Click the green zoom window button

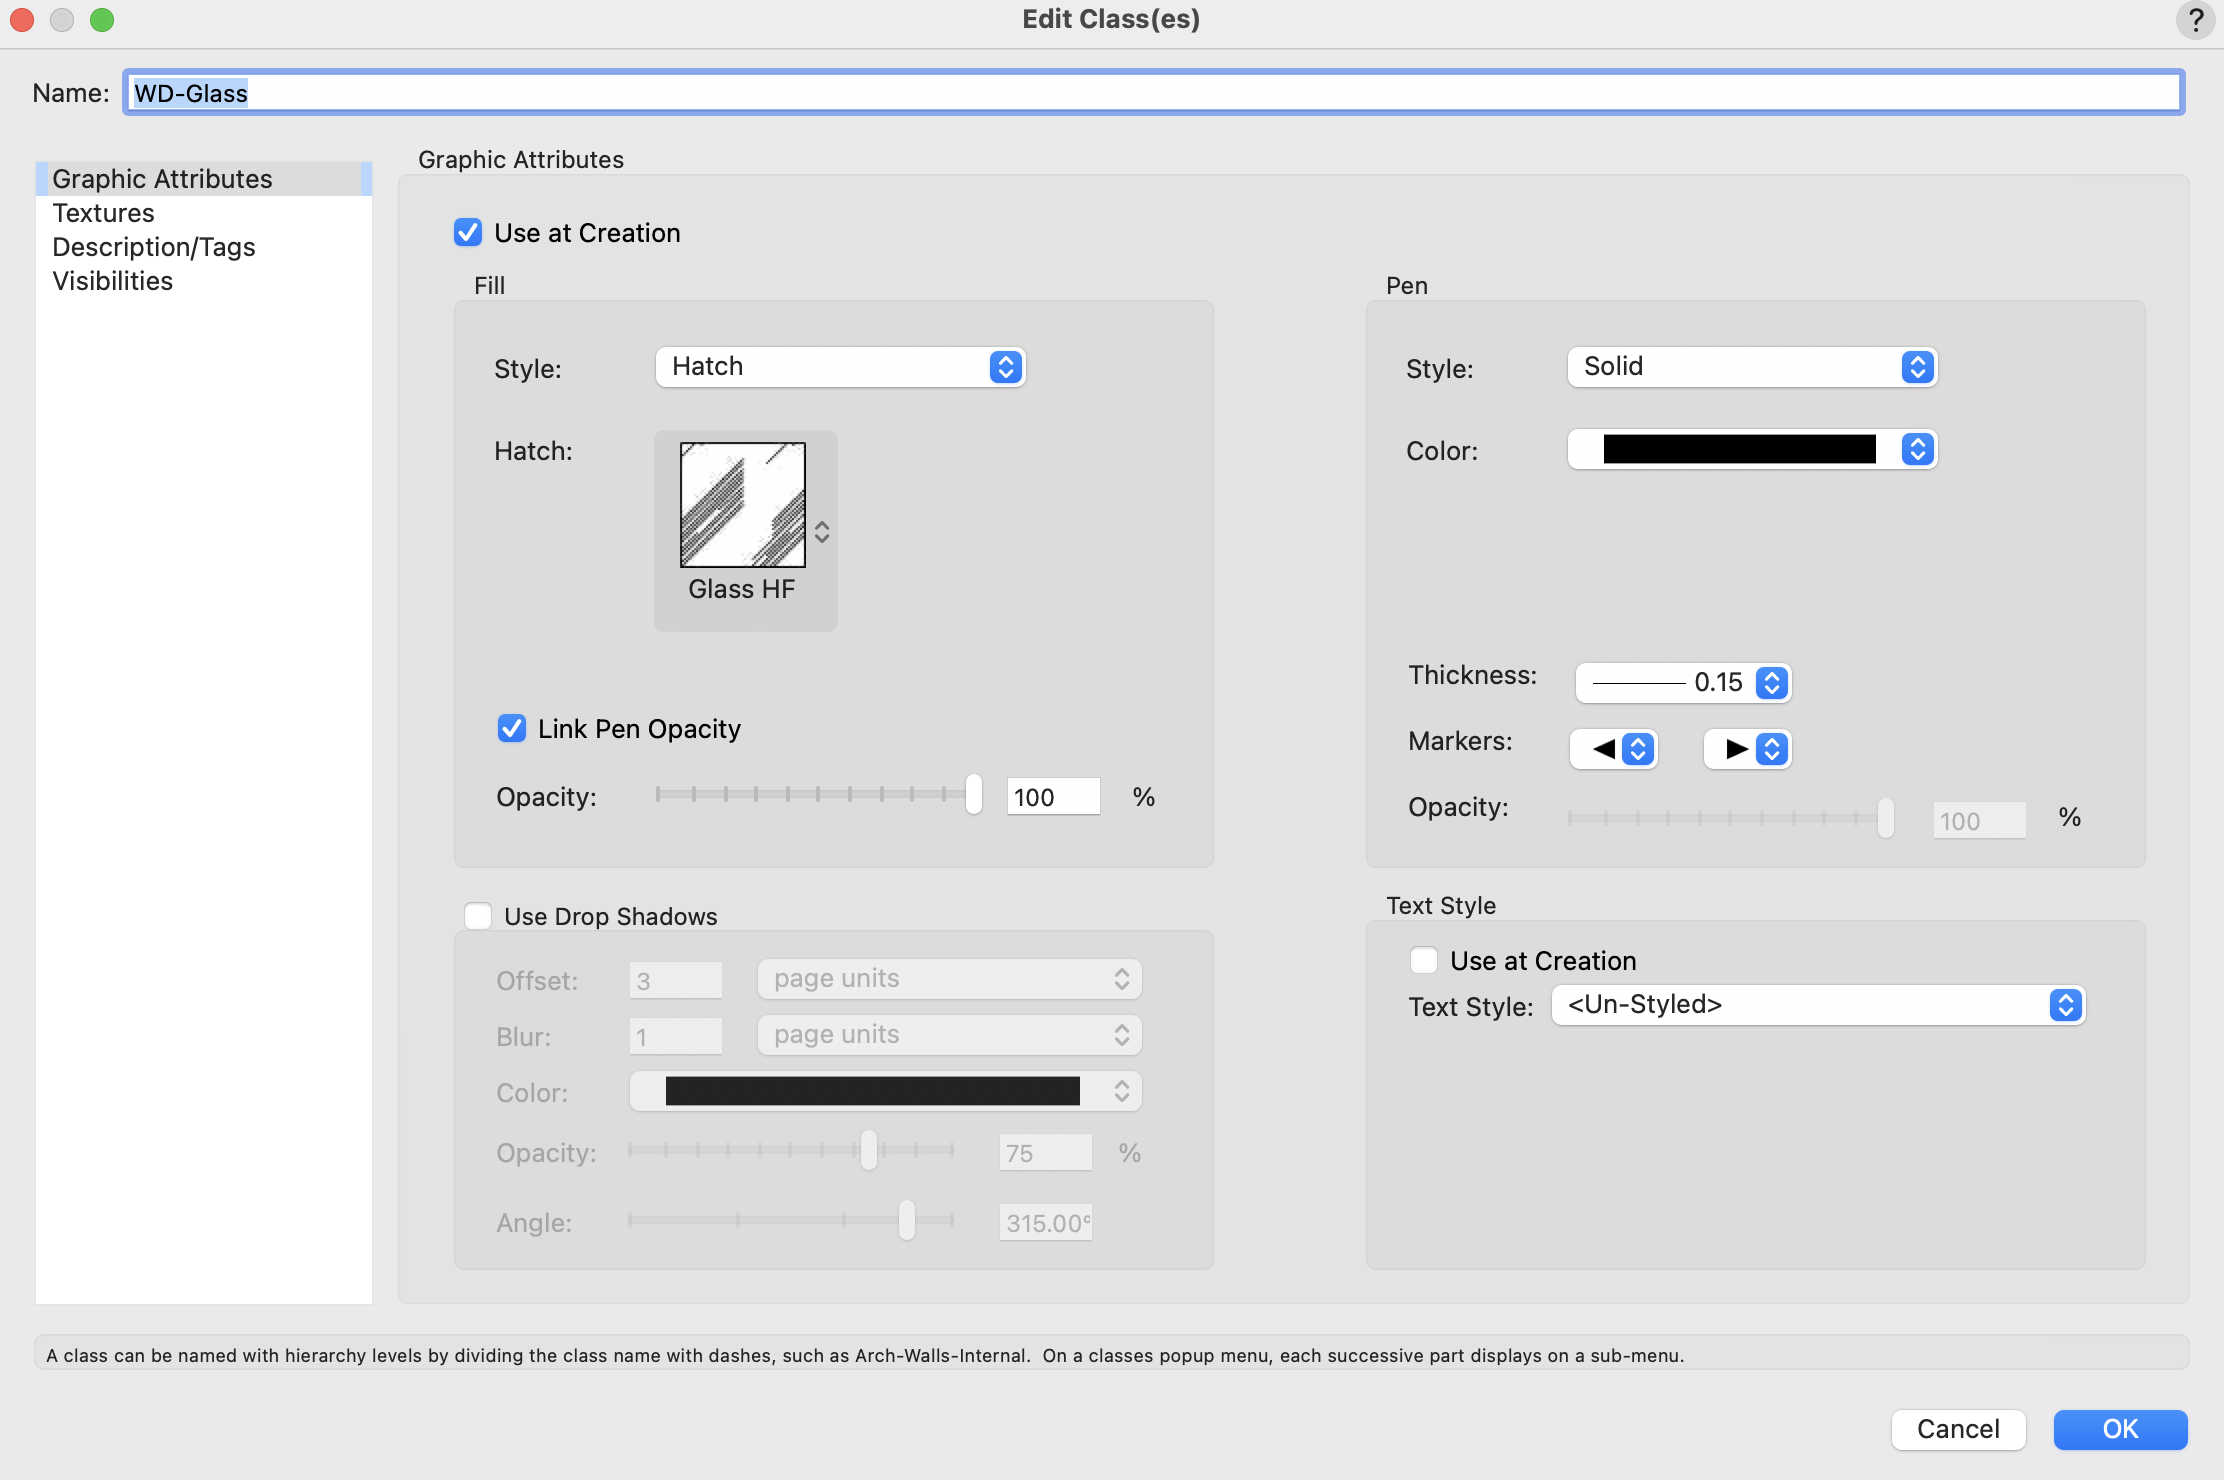(x=102, y=20)
